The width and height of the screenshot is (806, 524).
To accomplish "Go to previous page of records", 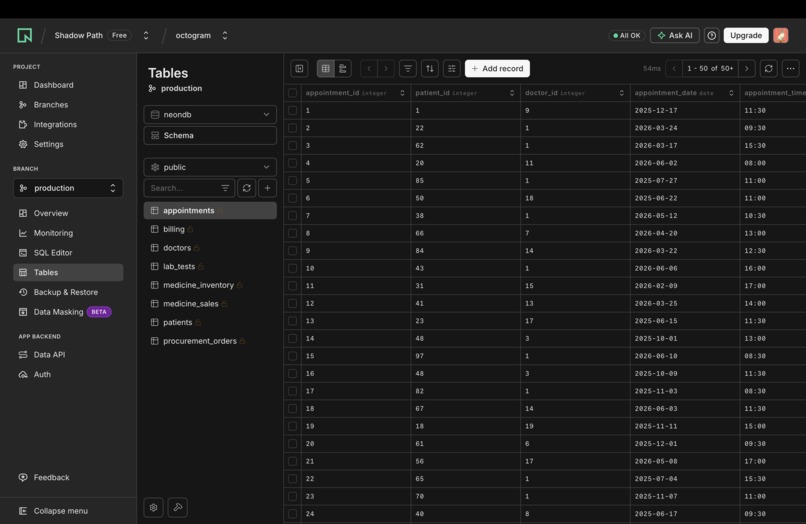I will [674, 68].
